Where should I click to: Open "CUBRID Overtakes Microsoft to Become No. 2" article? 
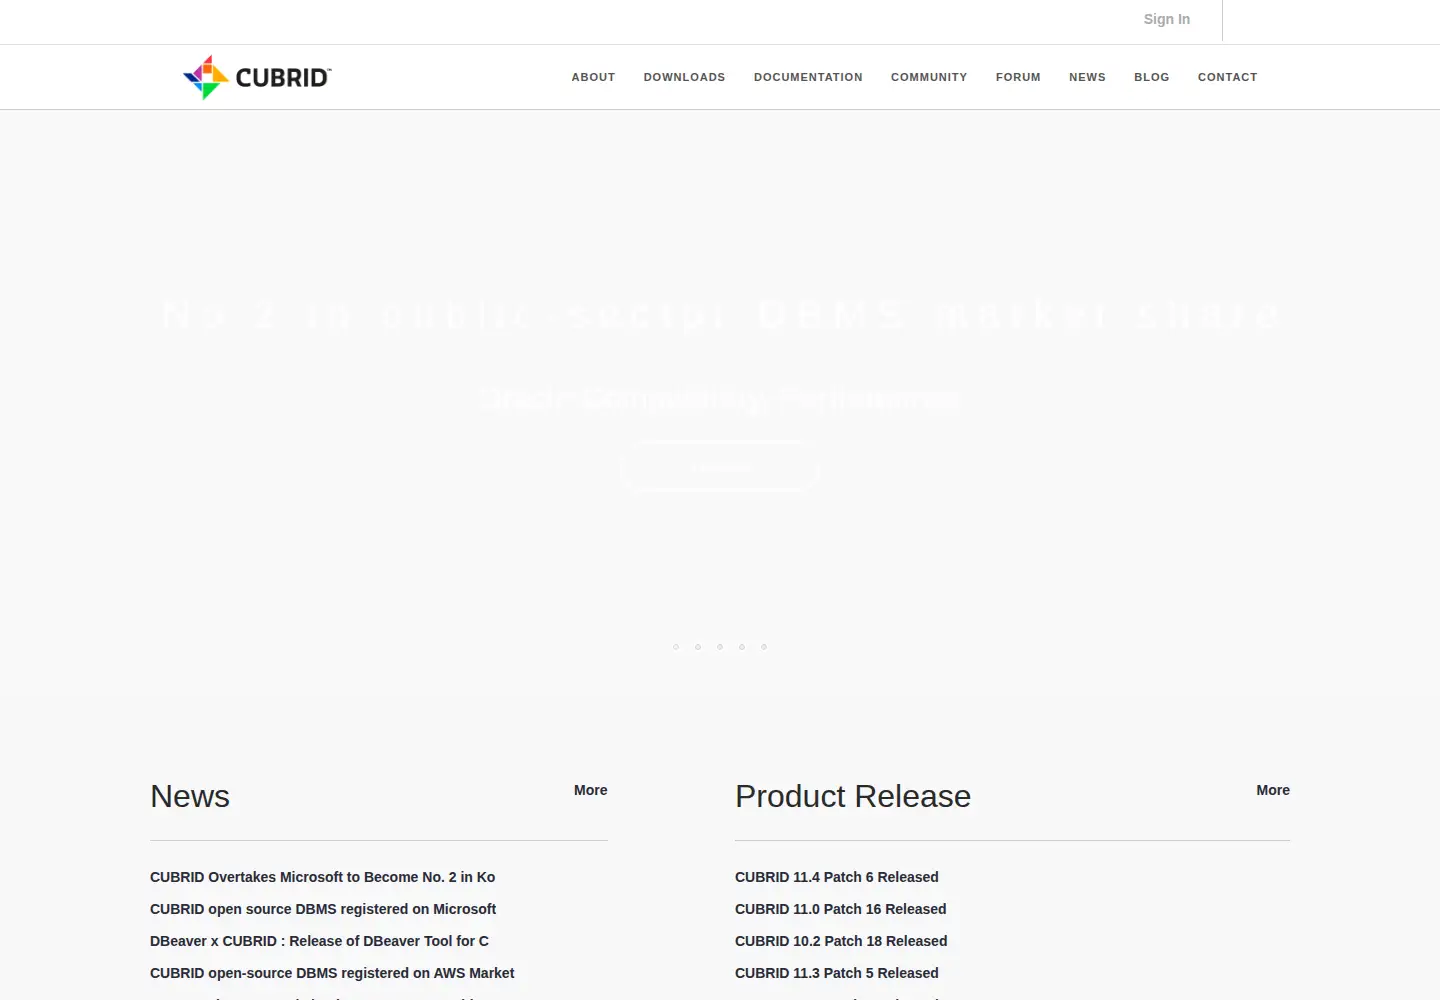coord(322,877)
